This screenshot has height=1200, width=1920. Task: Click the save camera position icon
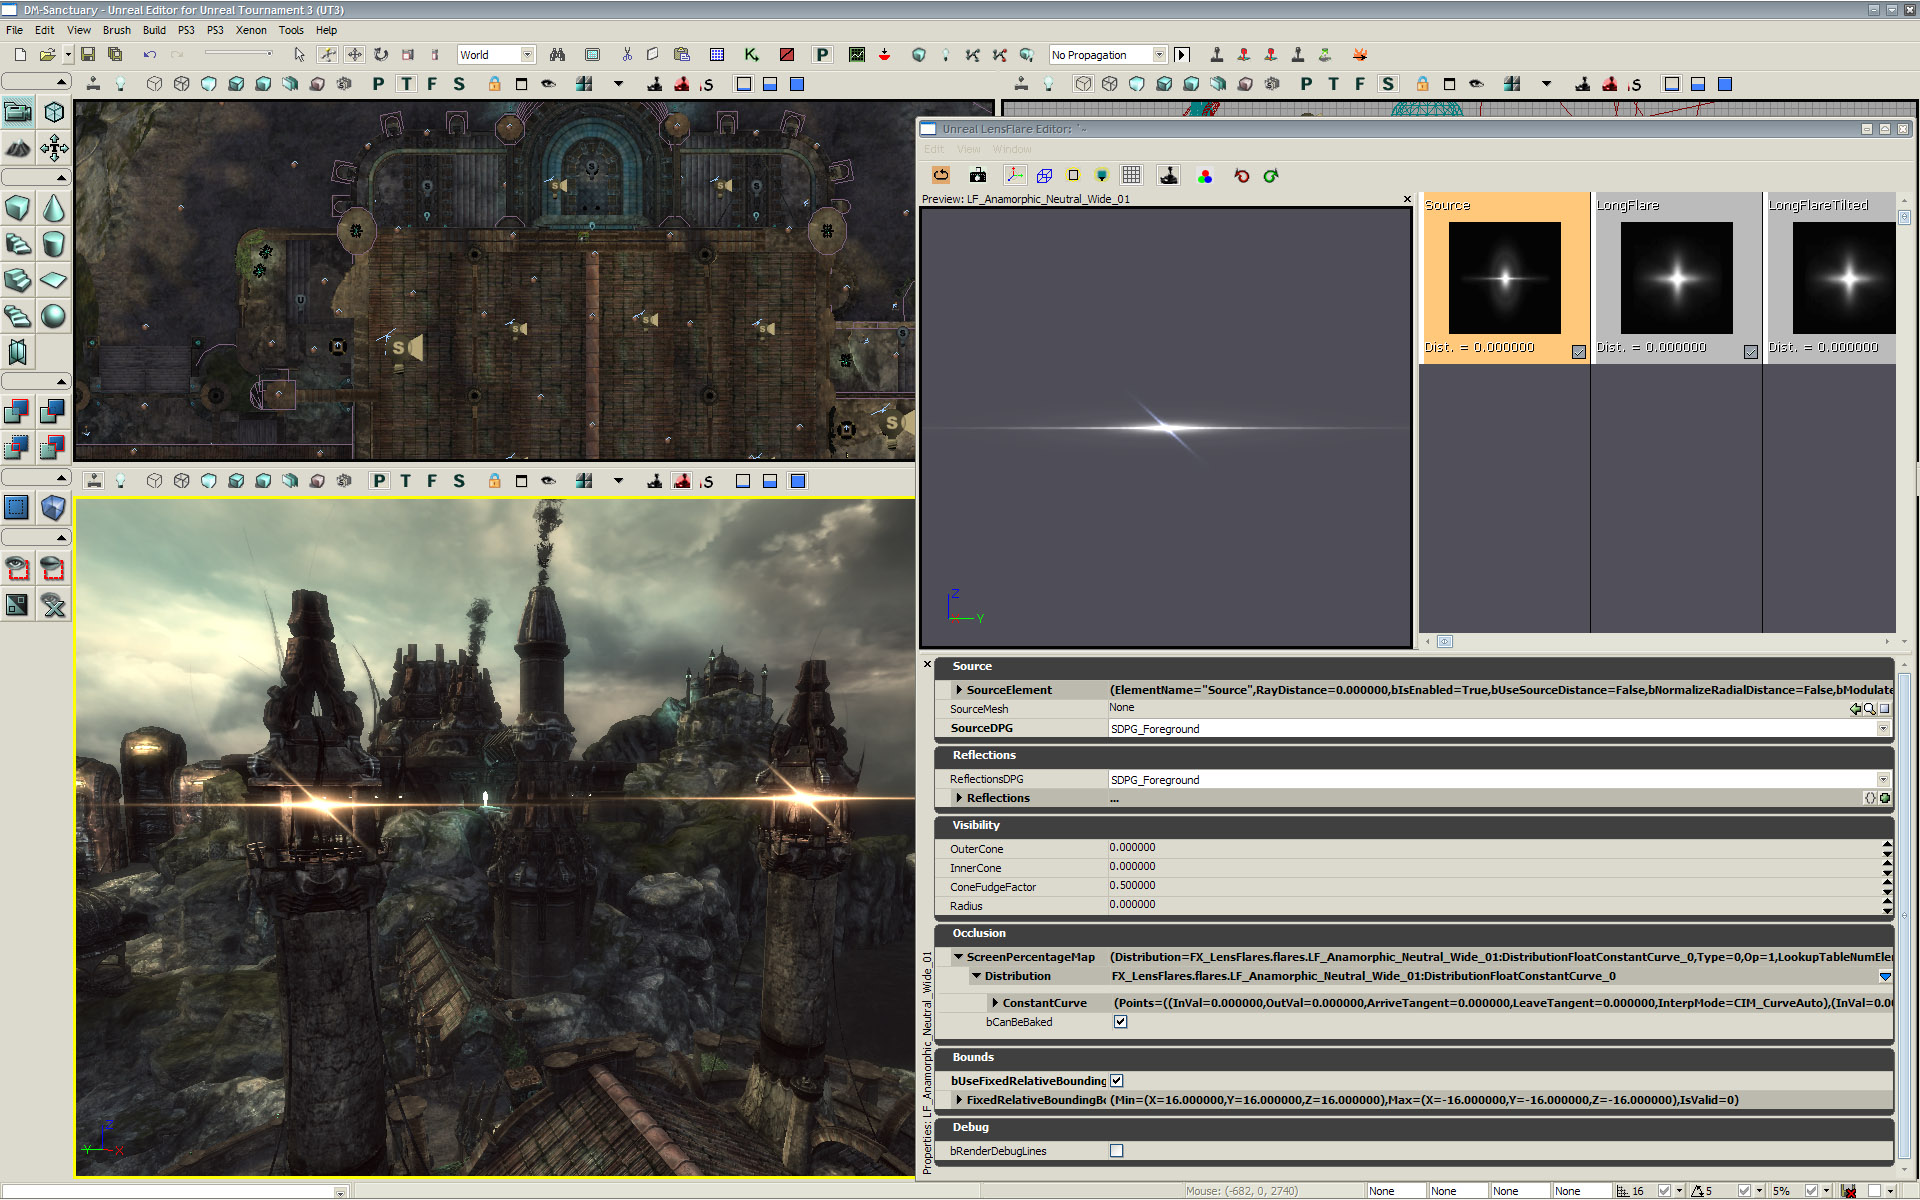pyautogui.click(x=978, y=176)
